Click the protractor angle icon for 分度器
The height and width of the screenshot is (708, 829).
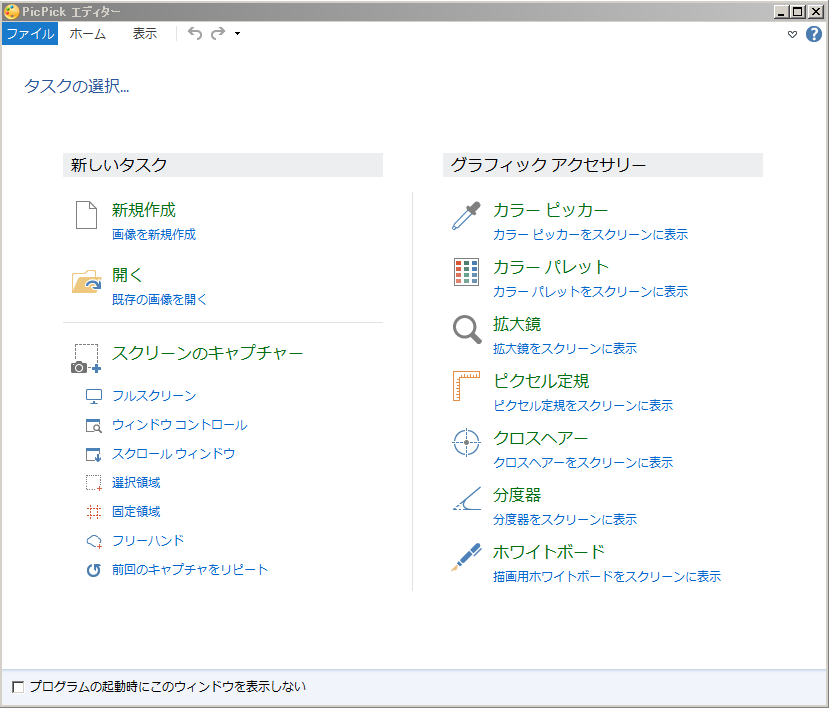coord(467,499)
